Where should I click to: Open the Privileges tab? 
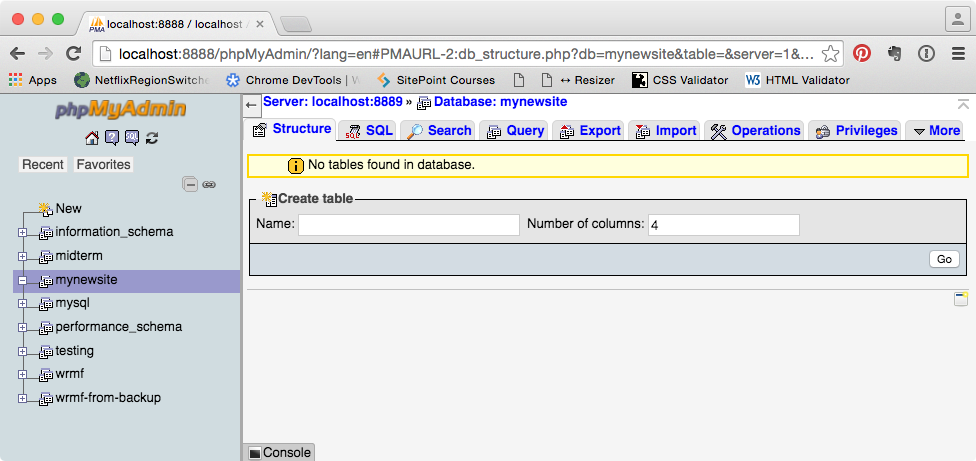tap(856, 131)
